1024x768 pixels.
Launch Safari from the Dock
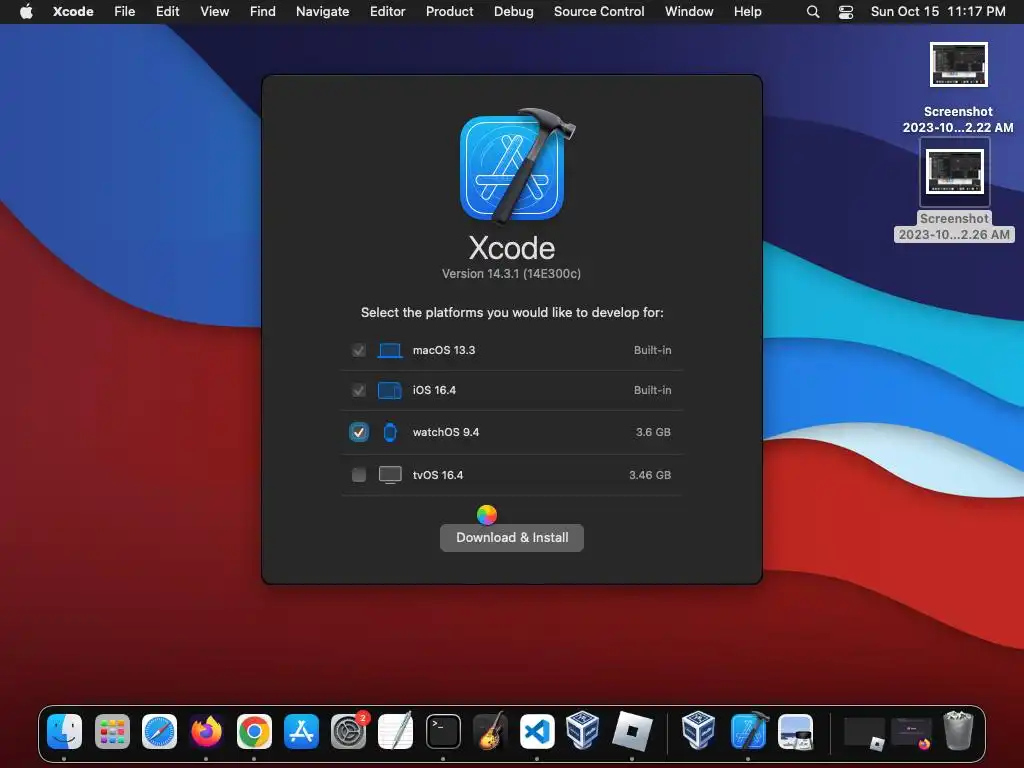pos(159,731)
